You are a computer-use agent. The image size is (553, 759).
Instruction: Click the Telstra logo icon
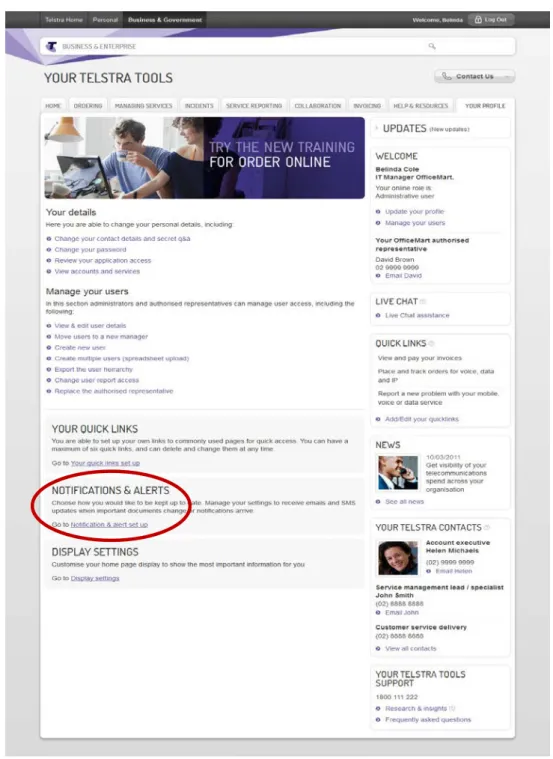tap(51, 46)
